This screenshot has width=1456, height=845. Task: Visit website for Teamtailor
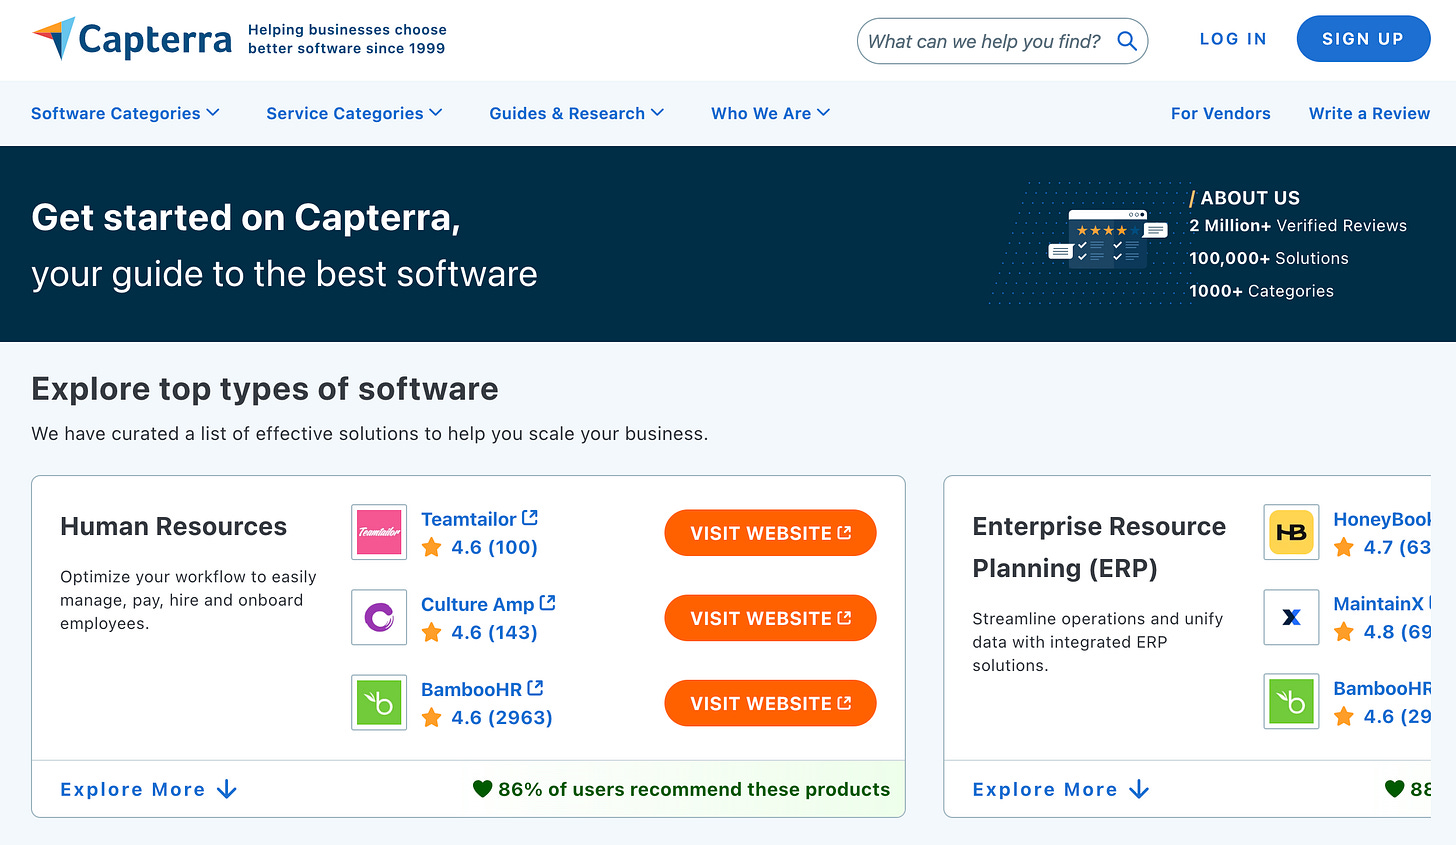point(770,533)
